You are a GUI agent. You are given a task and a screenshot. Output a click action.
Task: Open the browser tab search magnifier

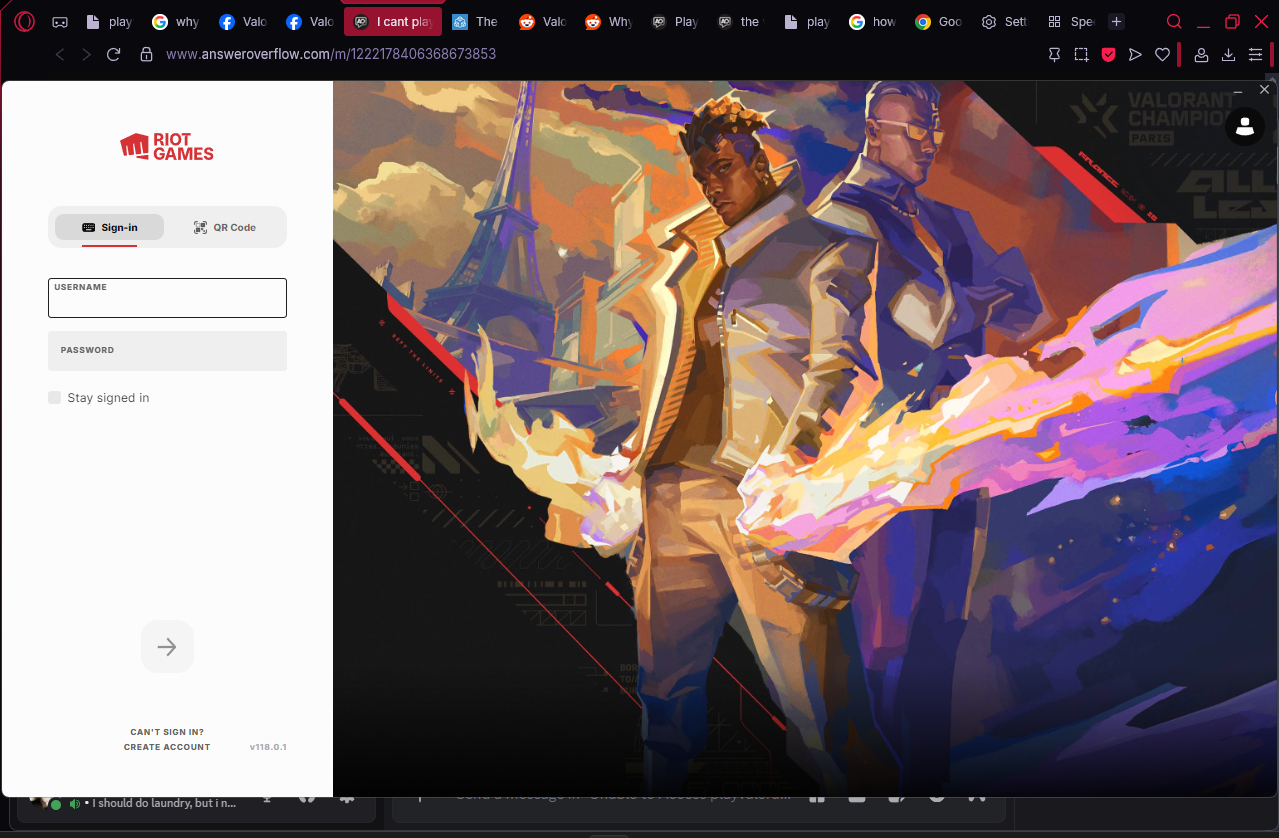1175,22
